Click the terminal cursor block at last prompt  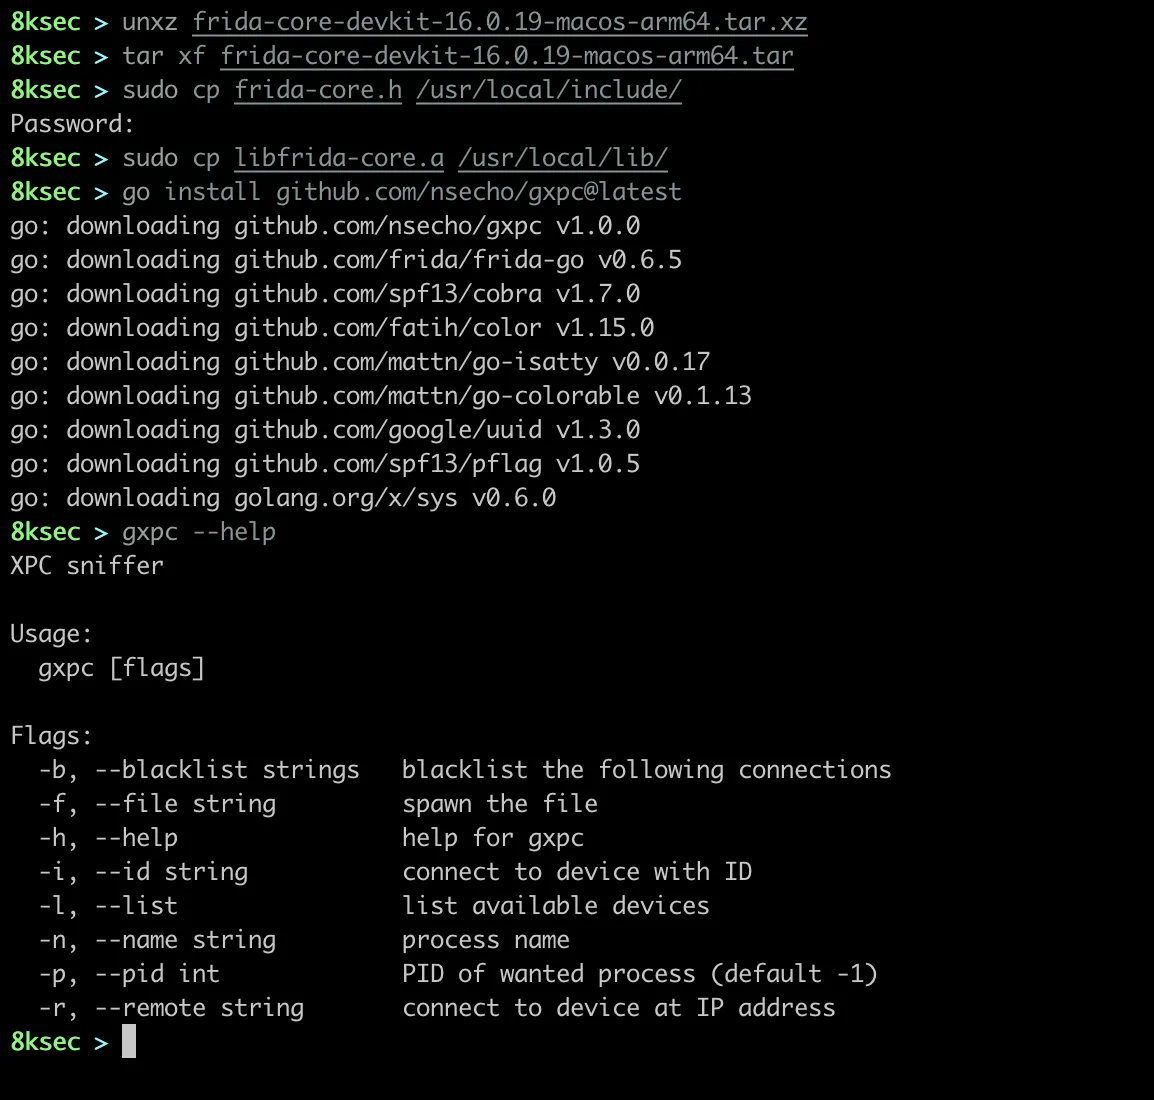click(x=129, y=1042)
